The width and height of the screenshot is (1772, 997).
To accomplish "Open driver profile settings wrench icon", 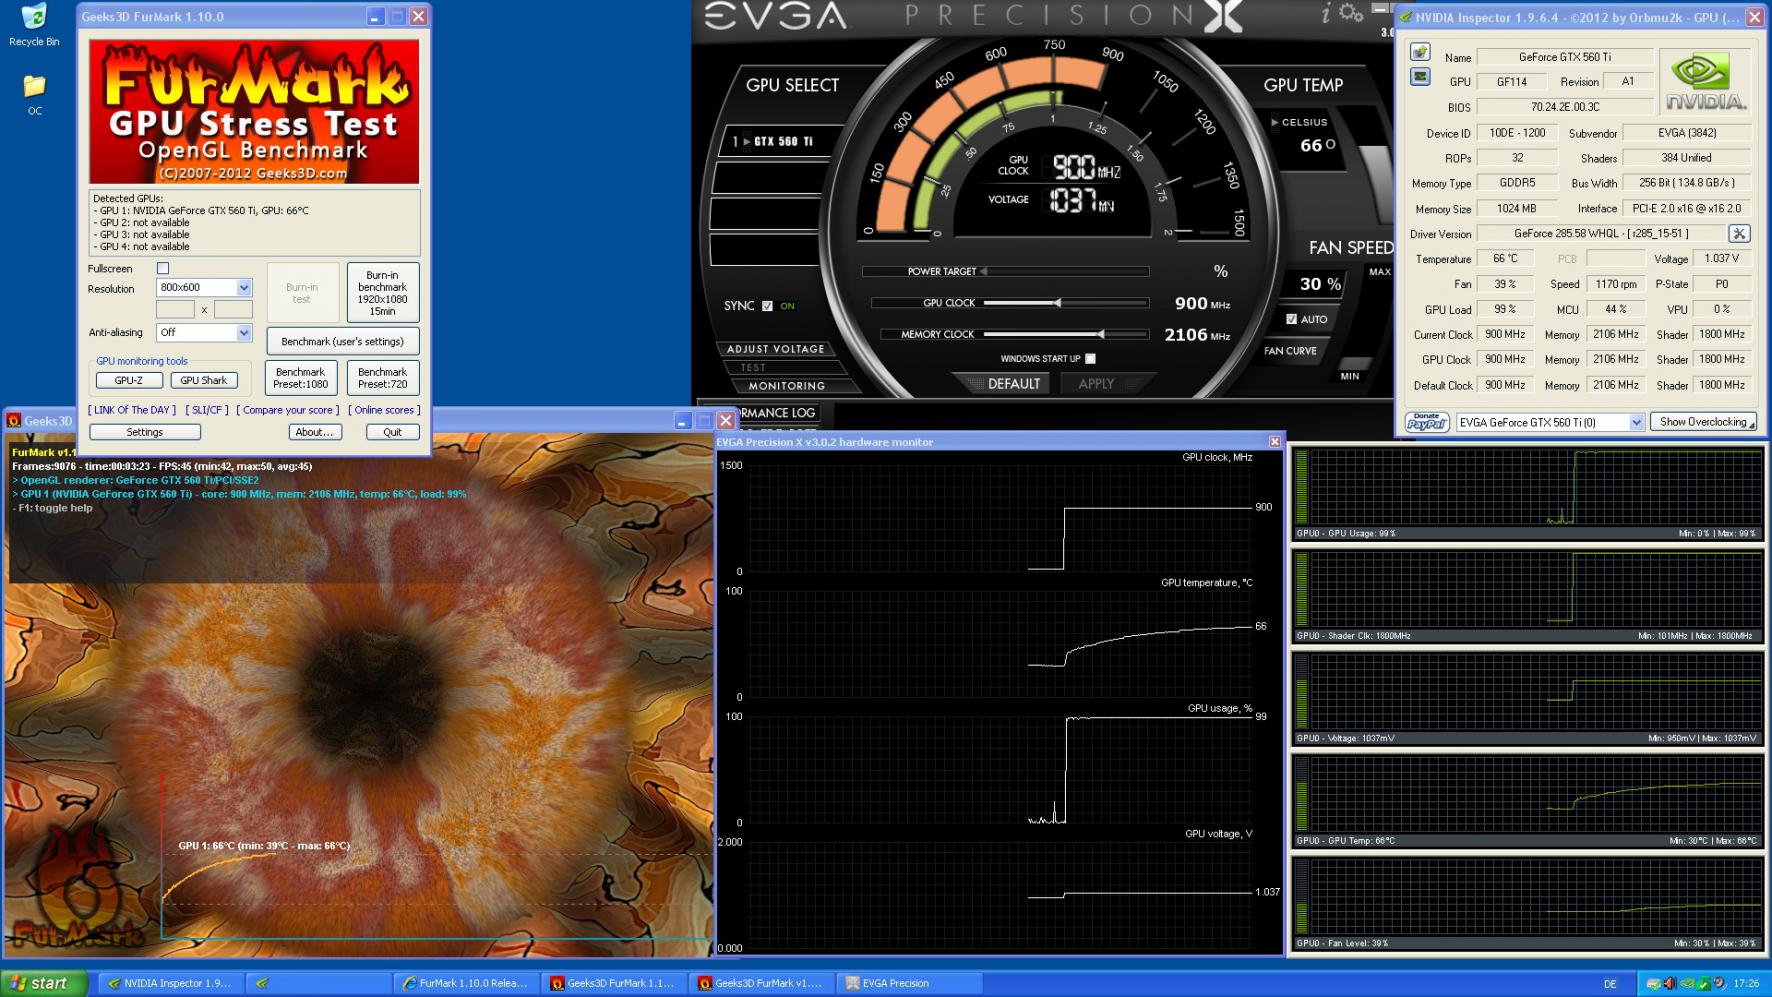I will [x=1739, y=233].
